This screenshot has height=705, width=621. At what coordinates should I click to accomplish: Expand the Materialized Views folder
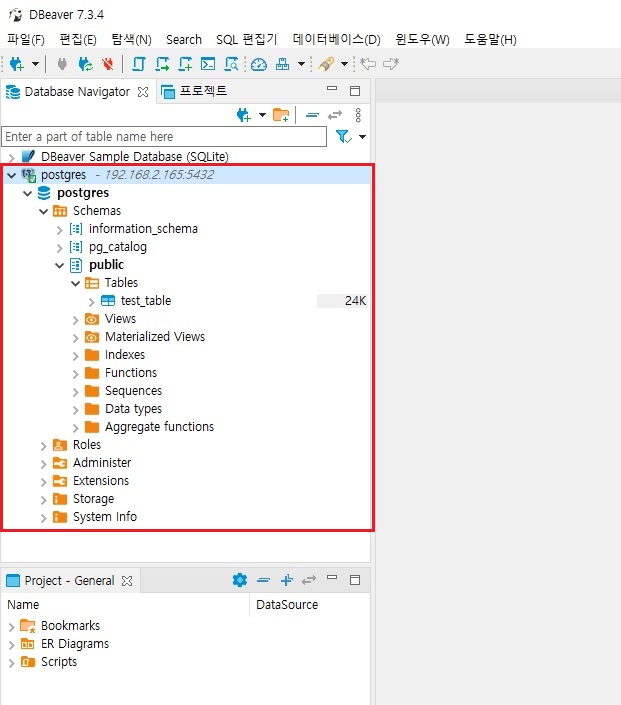point(76,338)
